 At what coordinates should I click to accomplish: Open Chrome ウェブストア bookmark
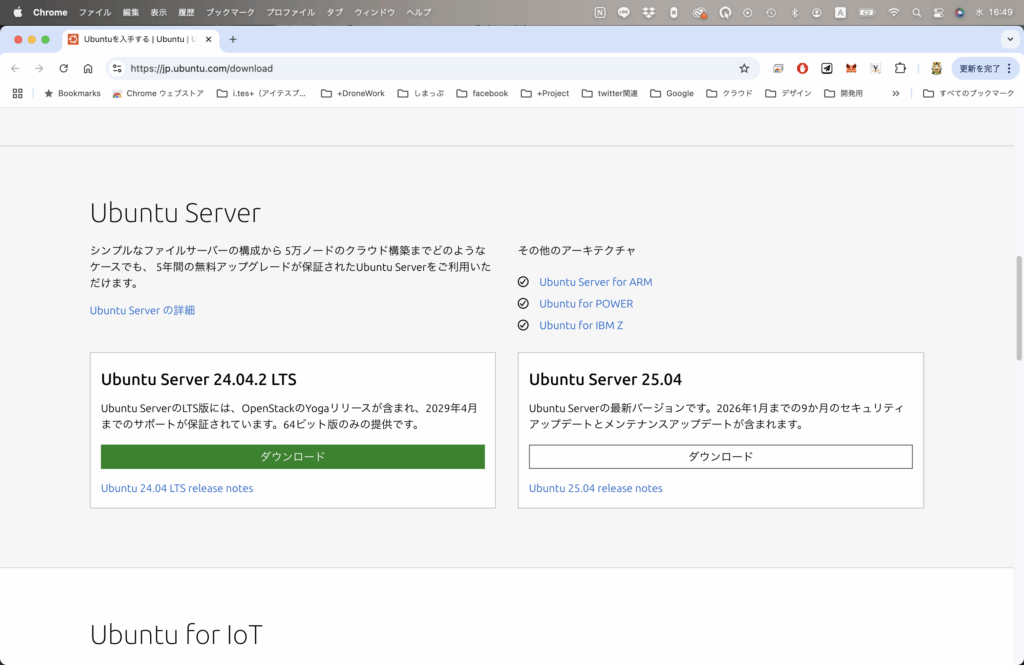pos(158,93)
